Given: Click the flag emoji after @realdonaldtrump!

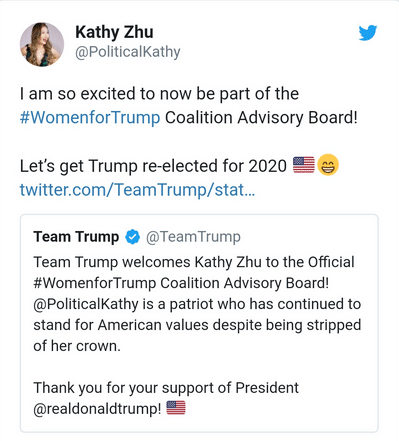Looking at the screenshot, I should pos(176,408).
